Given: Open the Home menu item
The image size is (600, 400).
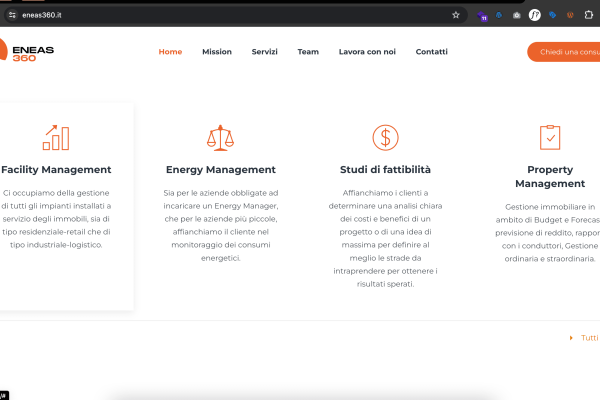Looking at the screenshot, I should 170,52.
